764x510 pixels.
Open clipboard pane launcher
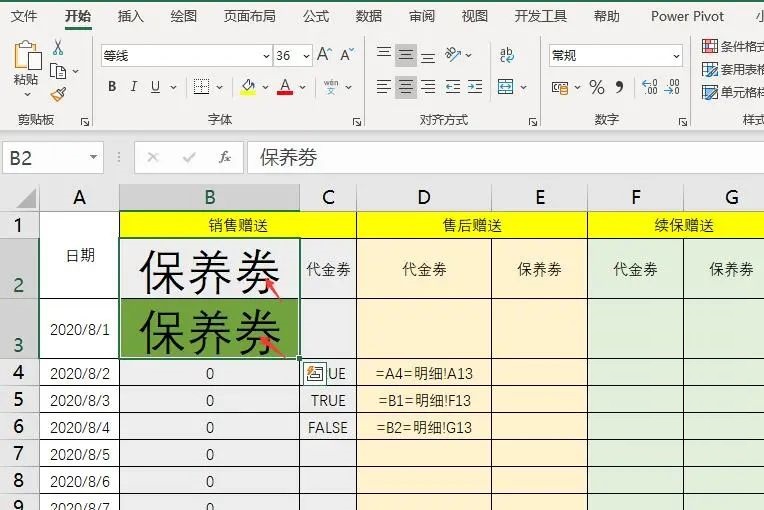point(85,122)
